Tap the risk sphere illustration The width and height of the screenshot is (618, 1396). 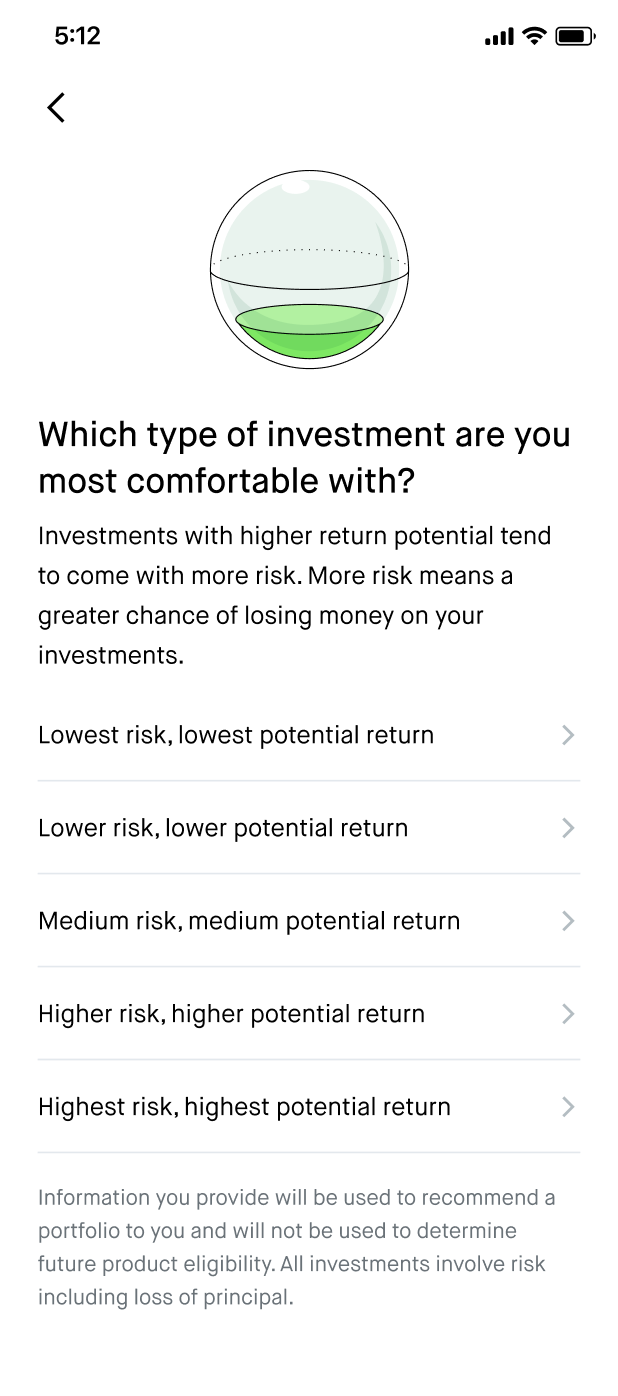coord(310,270)
